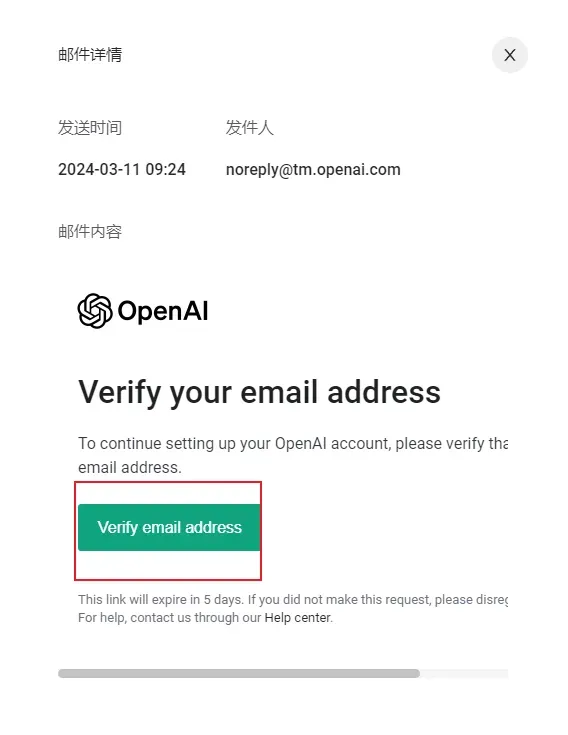Click the horizontal scrollbar thumb
The width and height of the screenshot is (568, 735).
239,674
